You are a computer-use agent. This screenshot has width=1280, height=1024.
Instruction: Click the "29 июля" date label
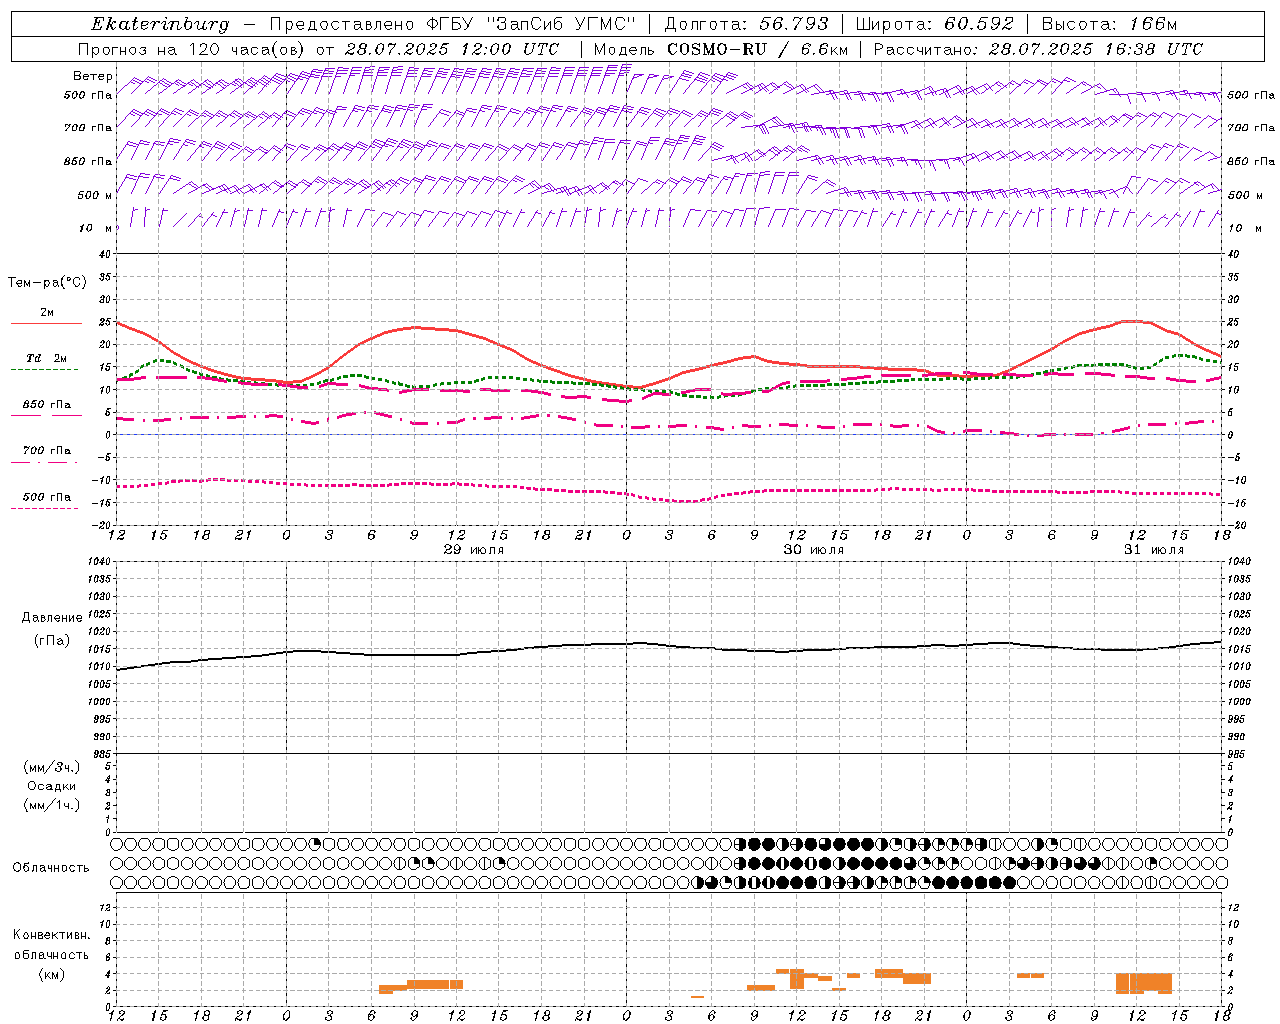tap(473, 550)
